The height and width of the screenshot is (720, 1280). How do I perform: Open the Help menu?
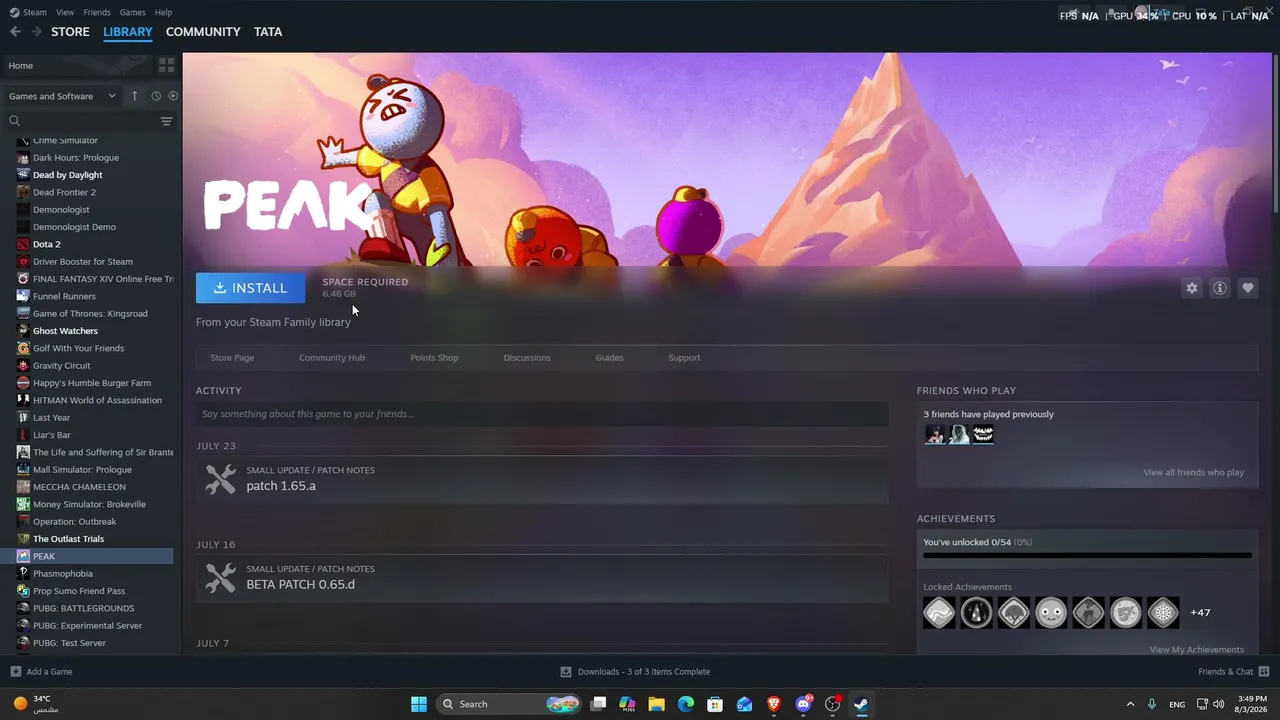tap(163, 12)
